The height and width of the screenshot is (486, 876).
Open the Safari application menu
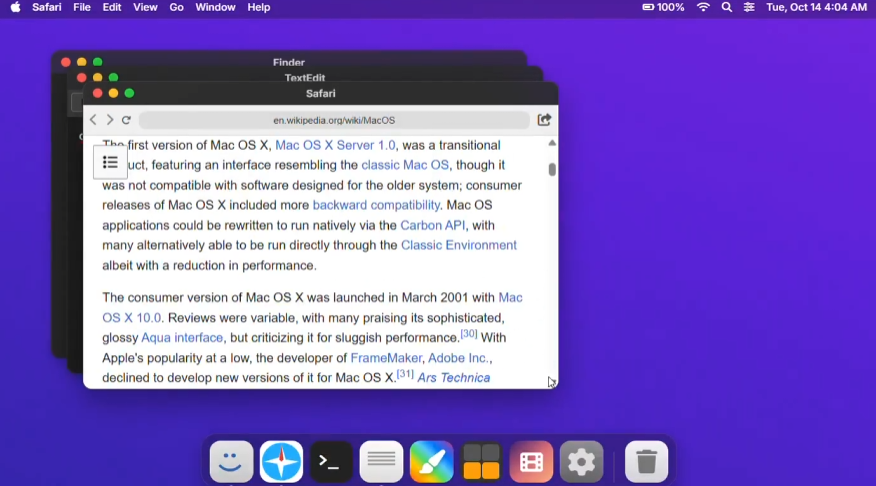[x=47, y=7]
